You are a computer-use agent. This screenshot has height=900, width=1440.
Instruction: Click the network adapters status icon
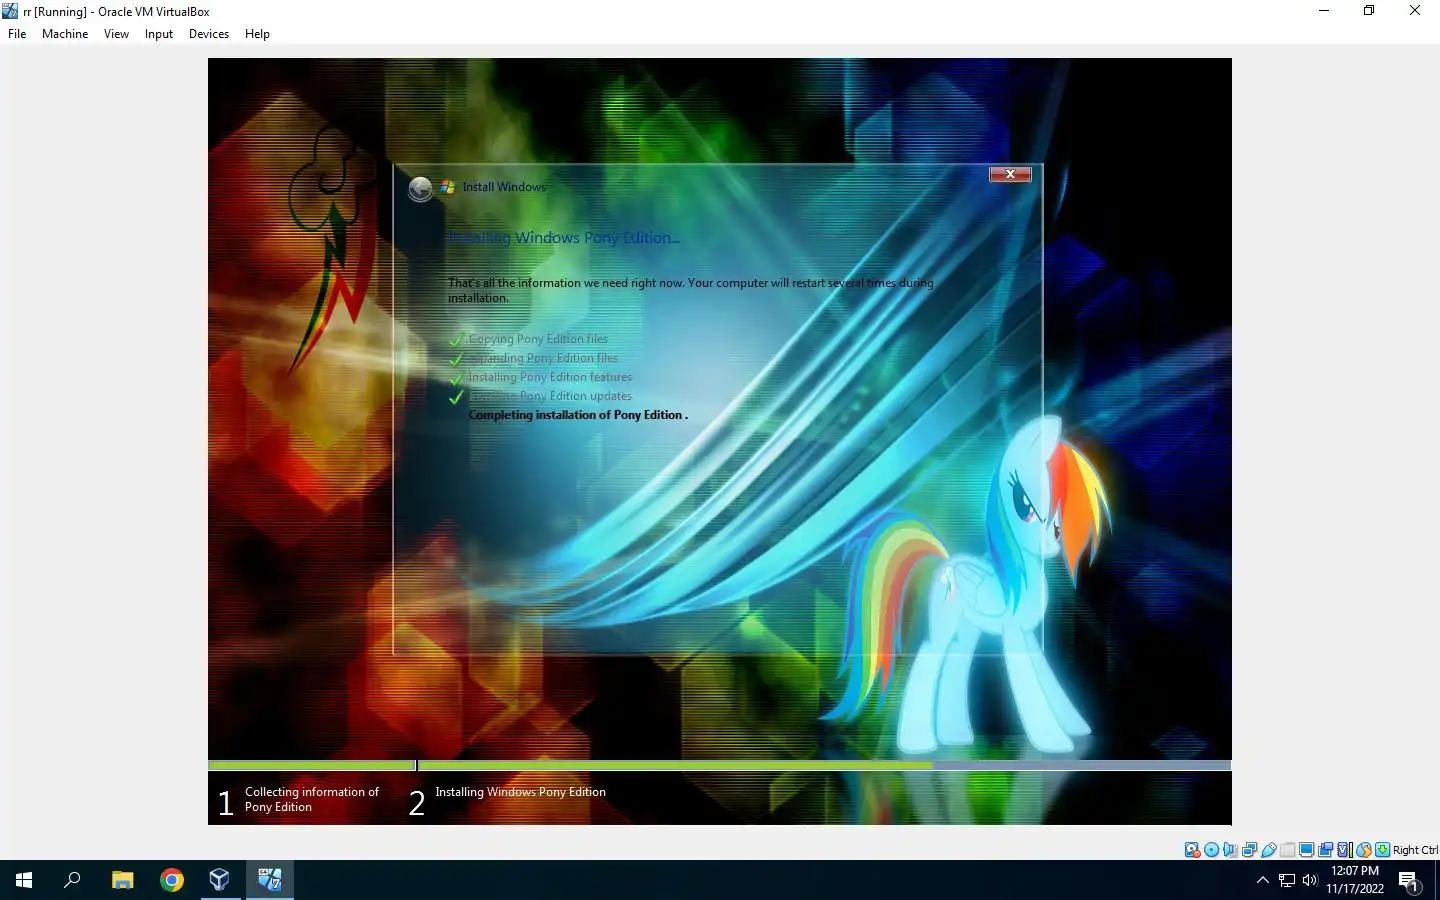pyautogui.click(x=1249, y=850)
